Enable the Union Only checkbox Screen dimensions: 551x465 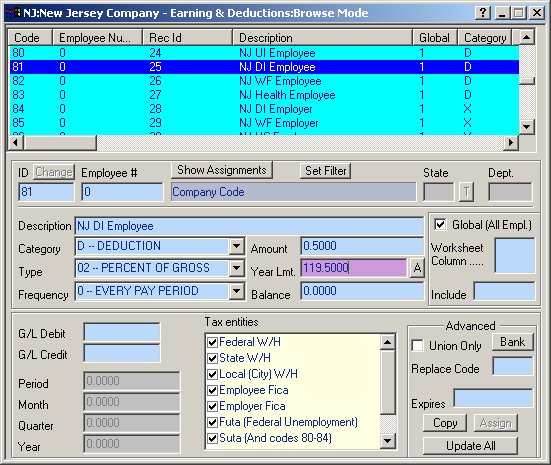point(417,345)
